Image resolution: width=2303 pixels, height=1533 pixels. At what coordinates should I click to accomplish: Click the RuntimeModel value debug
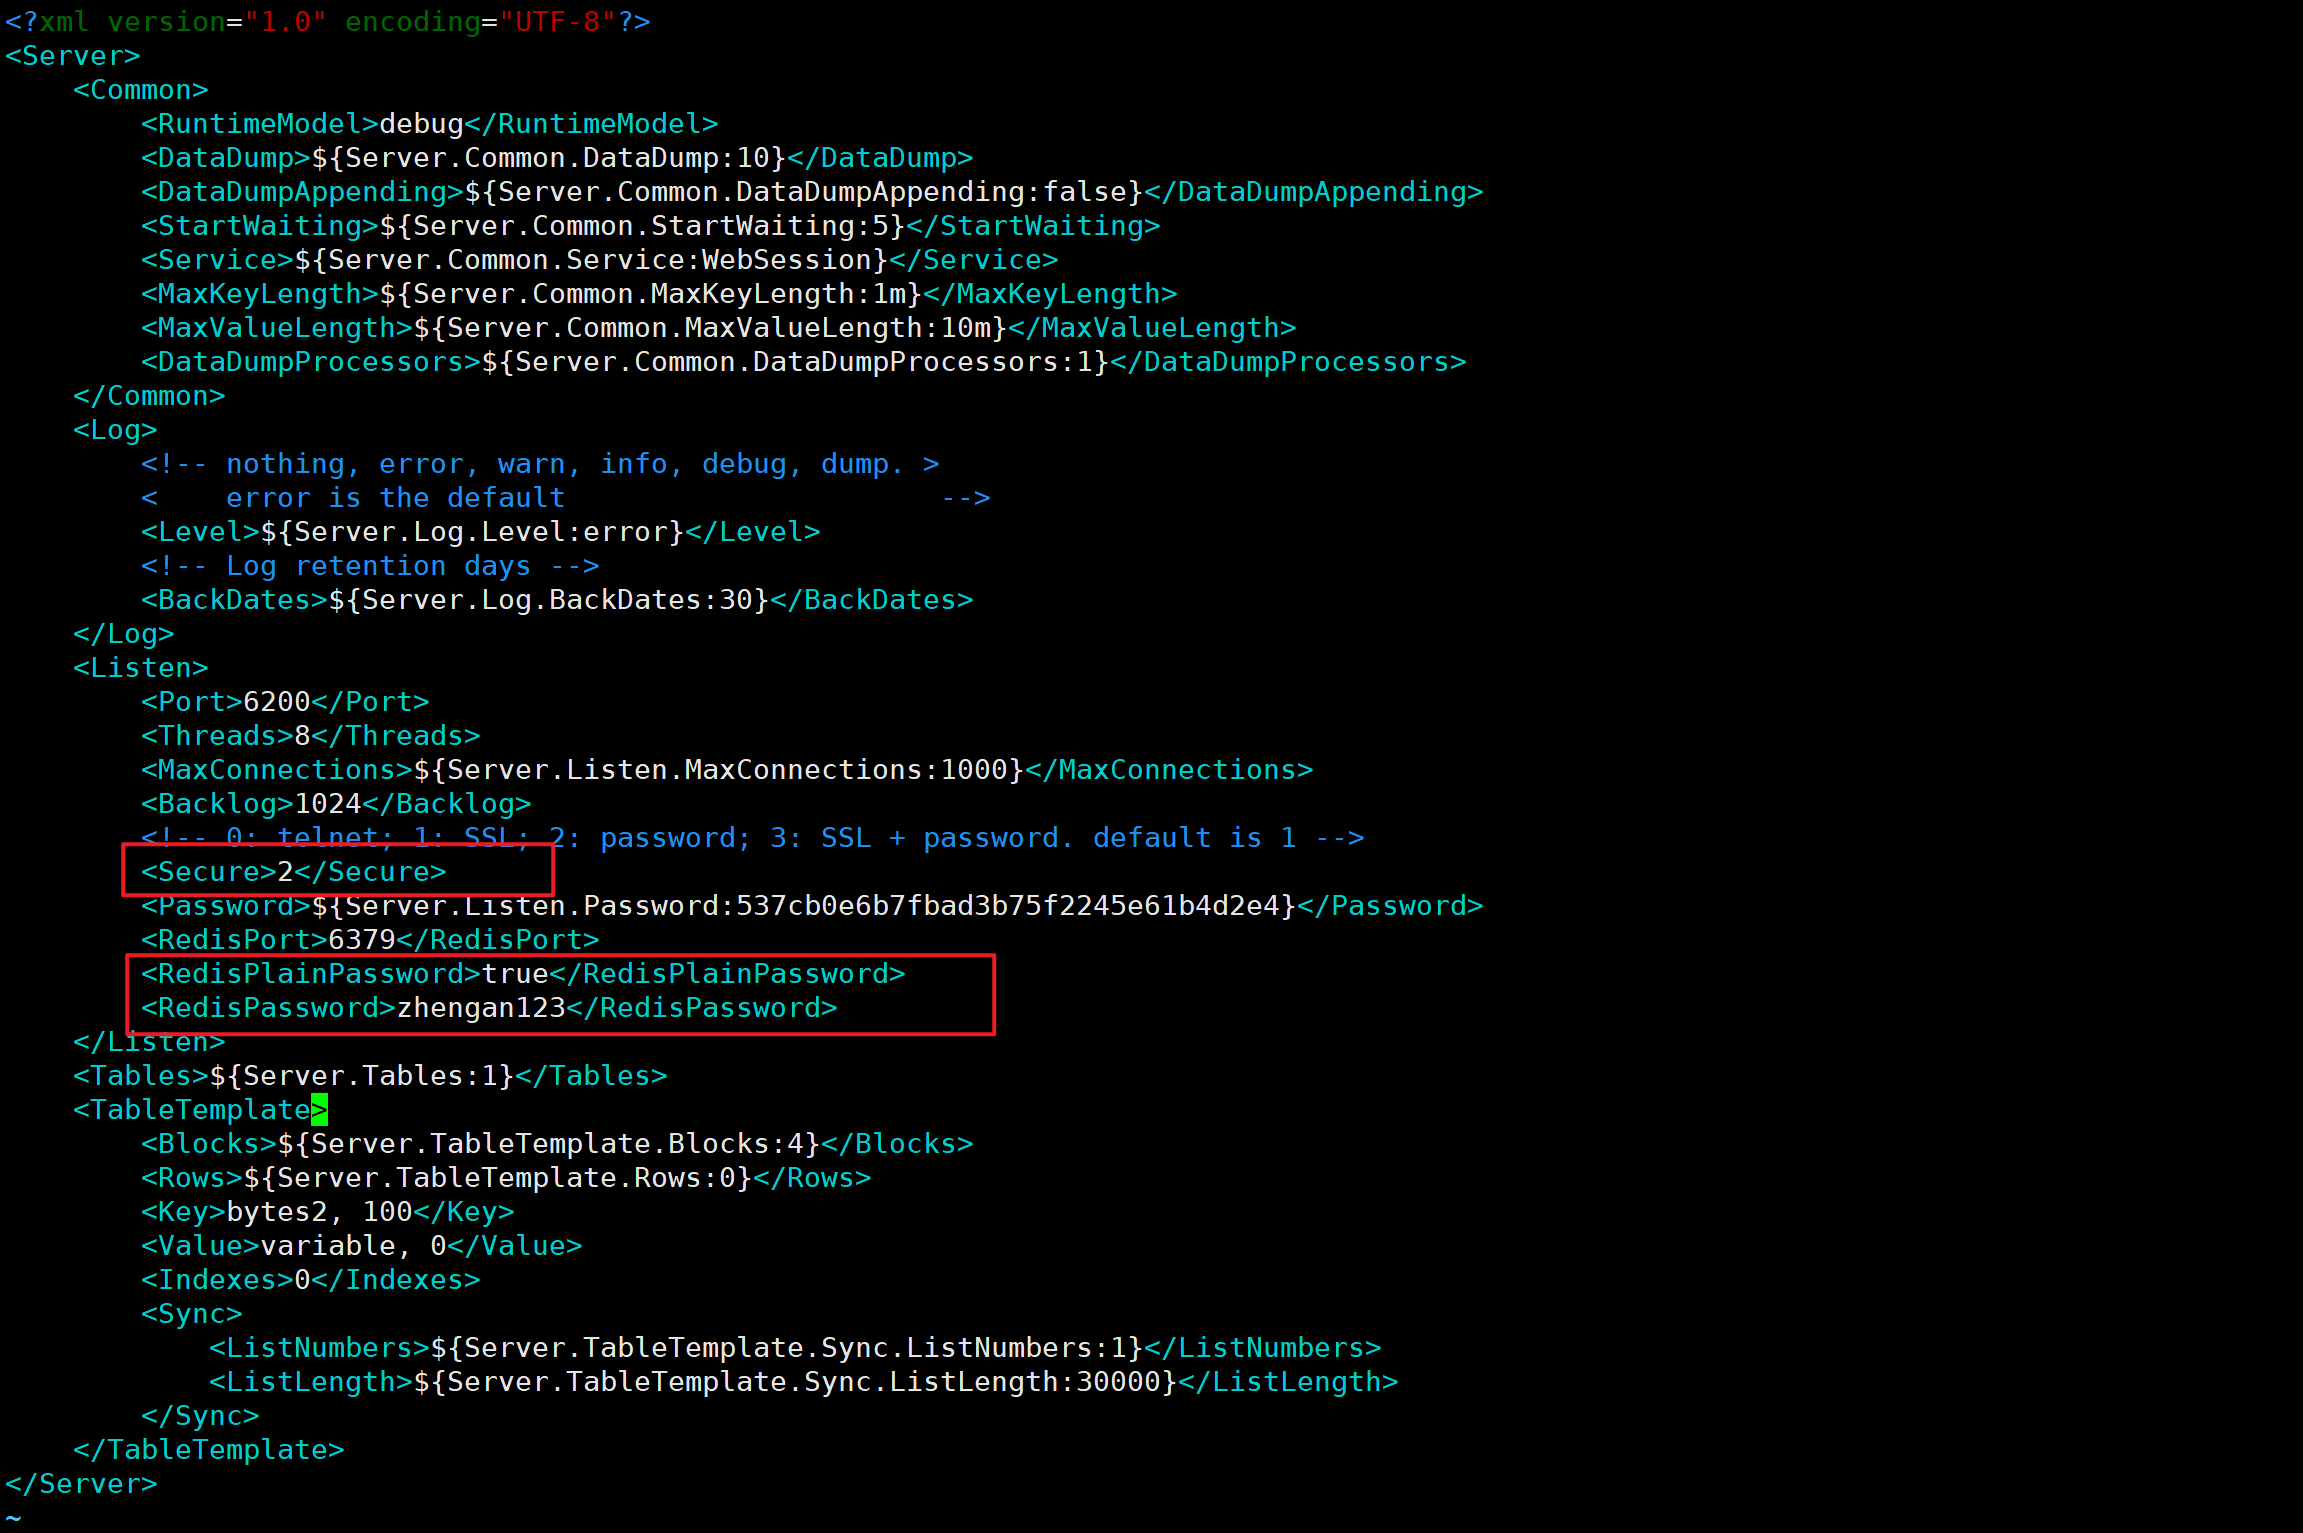pos(421,124)
